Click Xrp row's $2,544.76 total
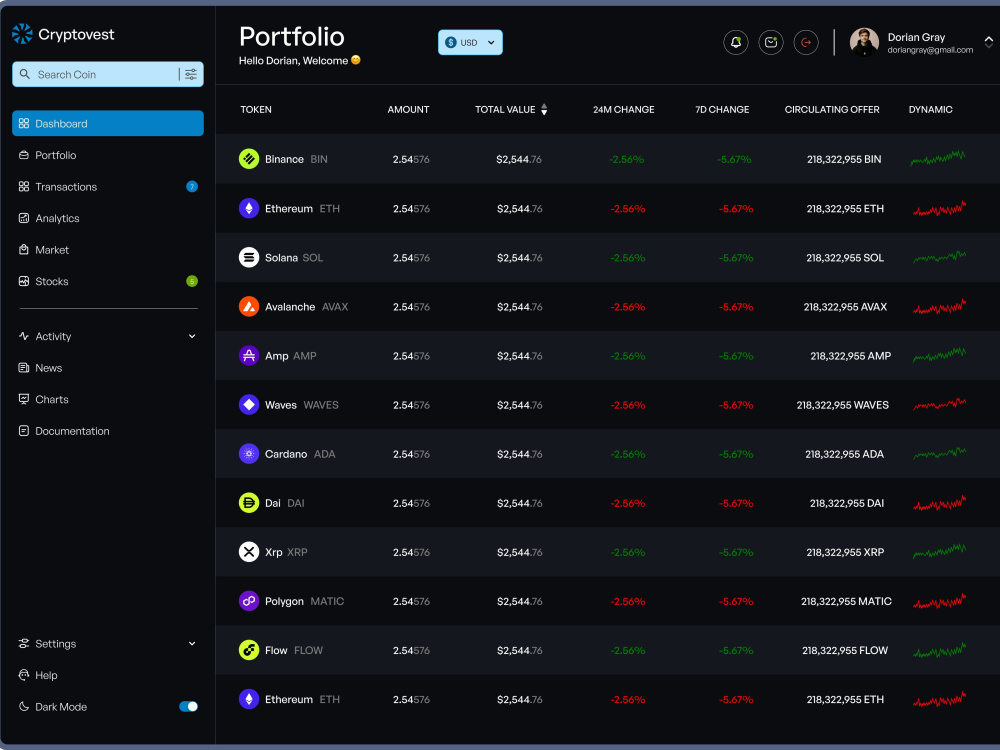This screenshot has width=1000, height=750. [x=519, y=552]
